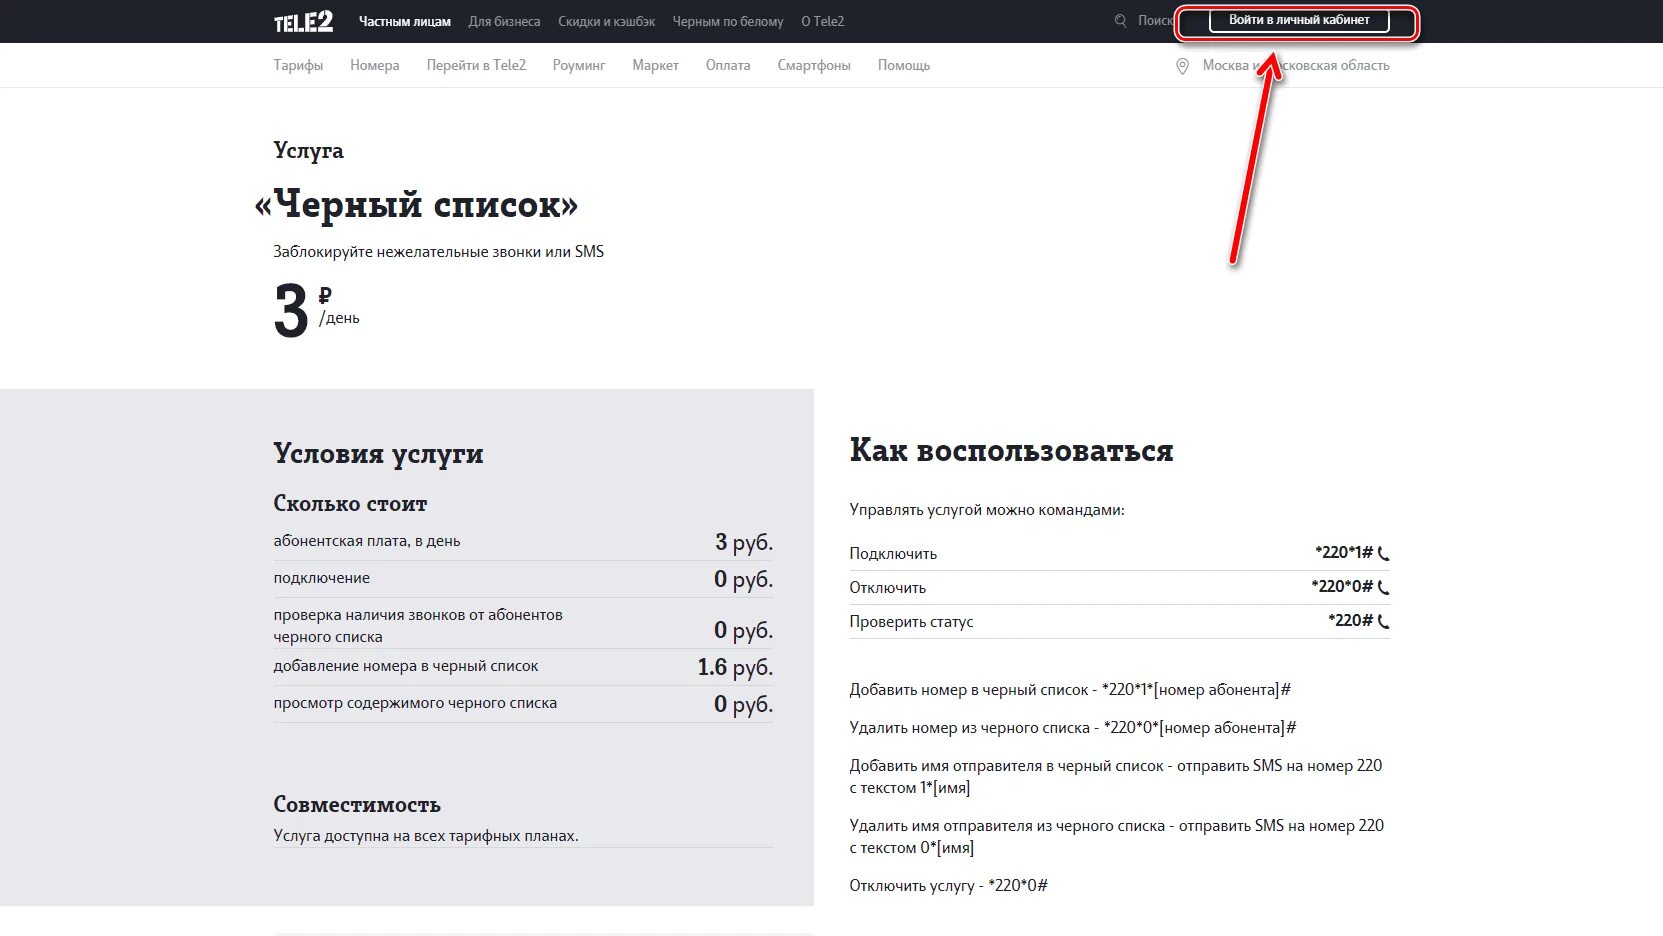Click the абонентская плата, в день row
The image size is (1663, 936).
click(523, 541)
